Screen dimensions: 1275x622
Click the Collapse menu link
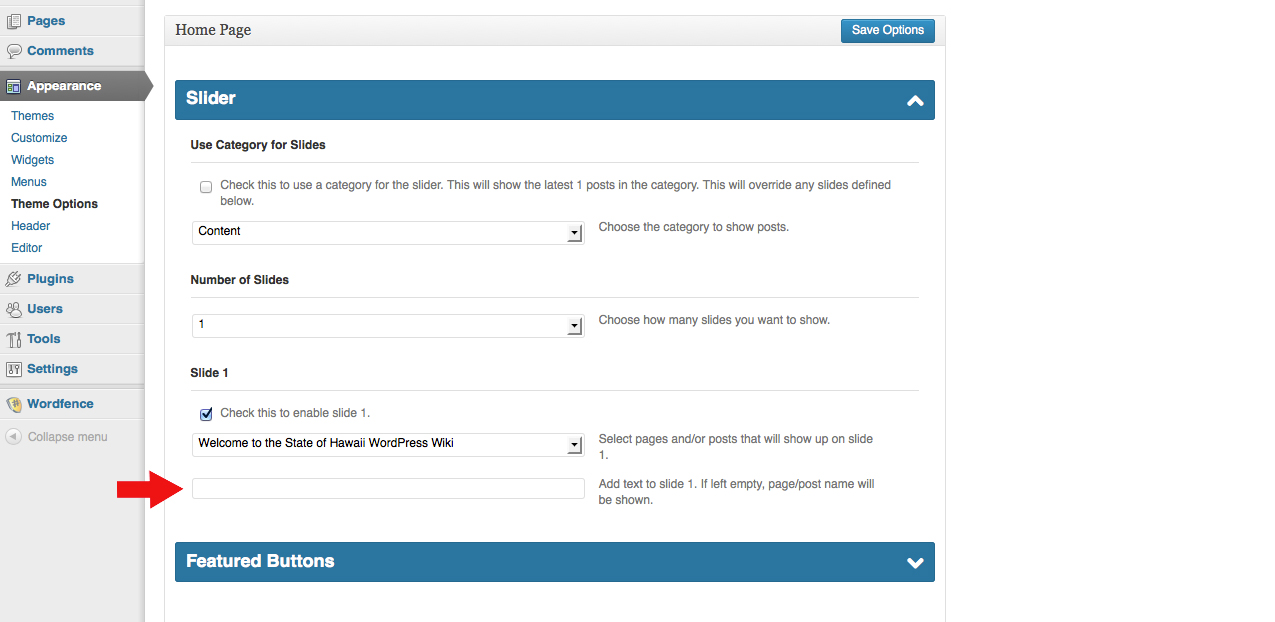(x=66, y=437)
